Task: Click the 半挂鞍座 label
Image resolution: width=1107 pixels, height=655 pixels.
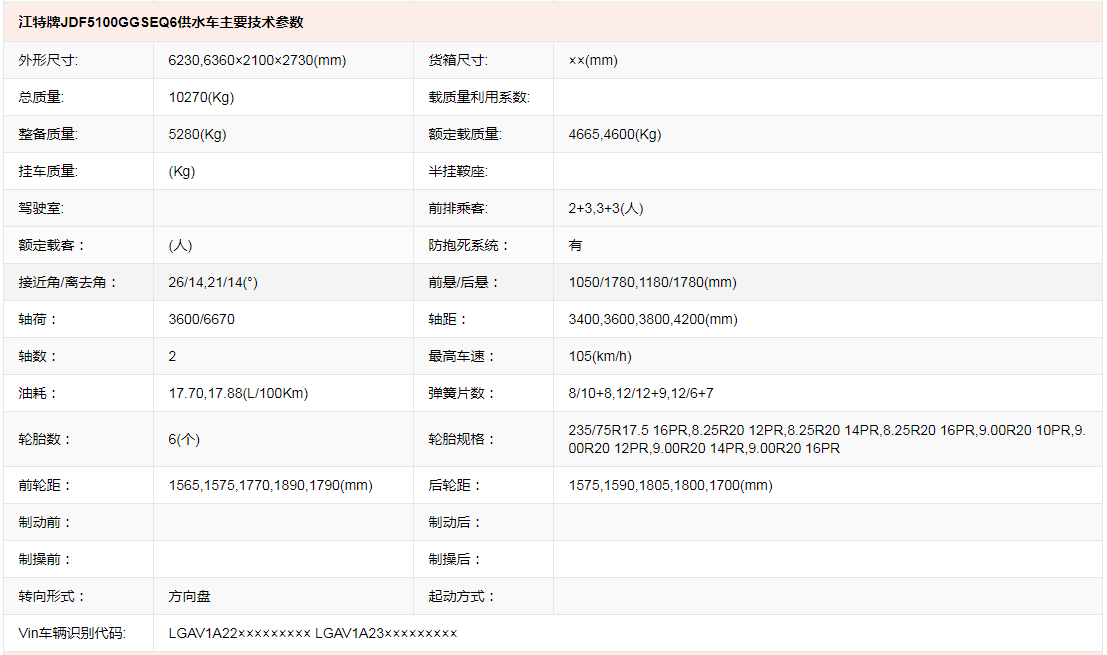Action: (x=458, y=172)
